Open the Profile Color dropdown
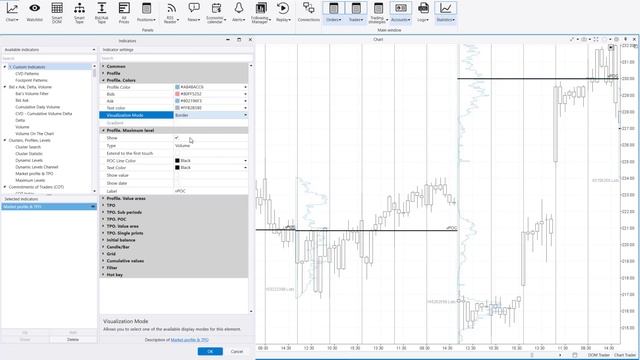 (x=245, y=87)
